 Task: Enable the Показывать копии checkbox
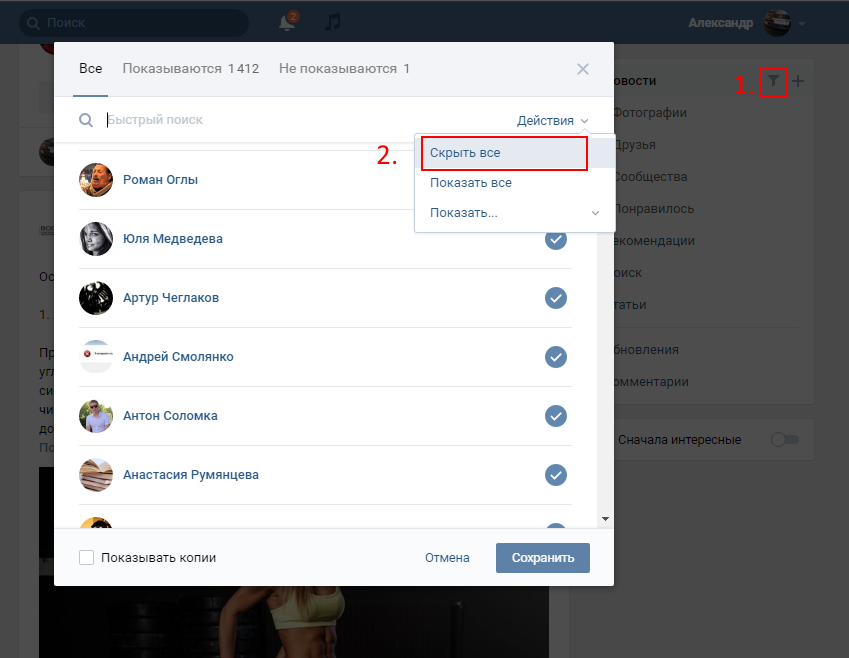(x=87, y=558)
